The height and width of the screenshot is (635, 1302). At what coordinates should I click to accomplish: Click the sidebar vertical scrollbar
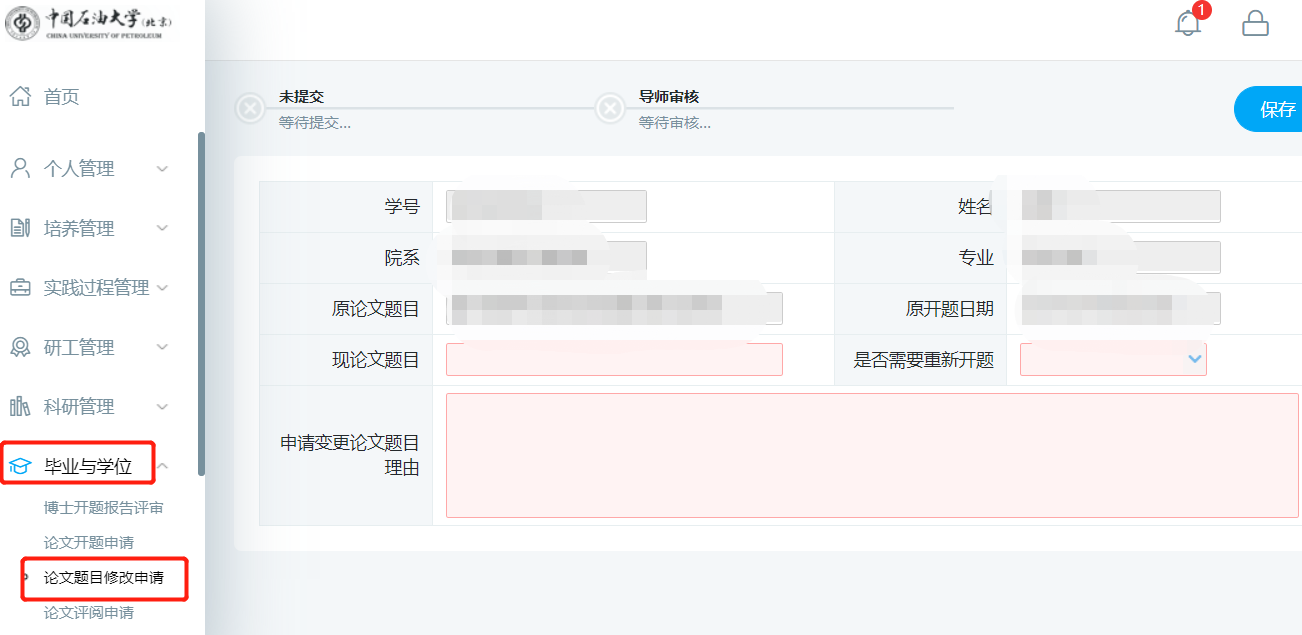(201, 300)
